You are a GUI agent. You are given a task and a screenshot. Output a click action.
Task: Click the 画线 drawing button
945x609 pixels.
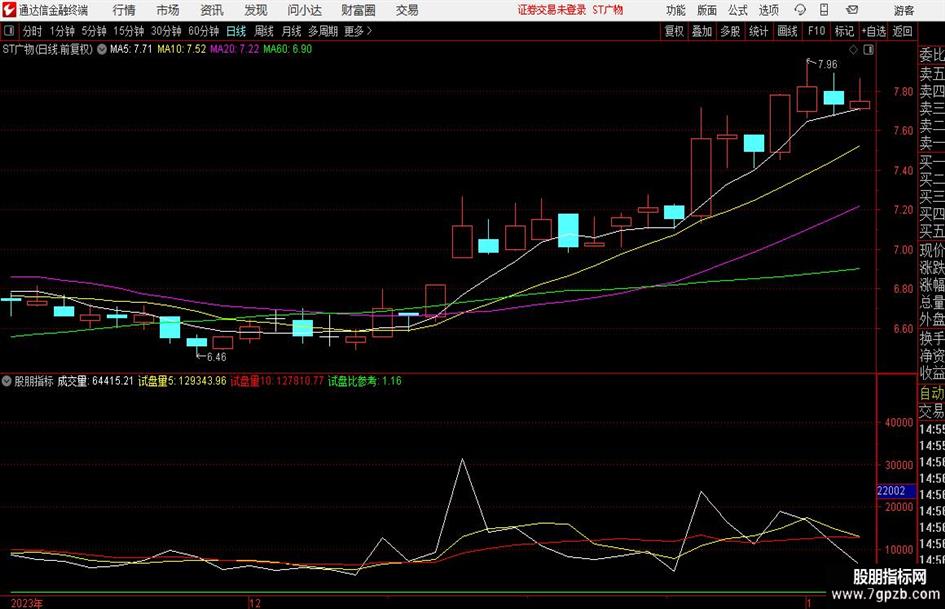pyautogui.click(x=788, y=31)
